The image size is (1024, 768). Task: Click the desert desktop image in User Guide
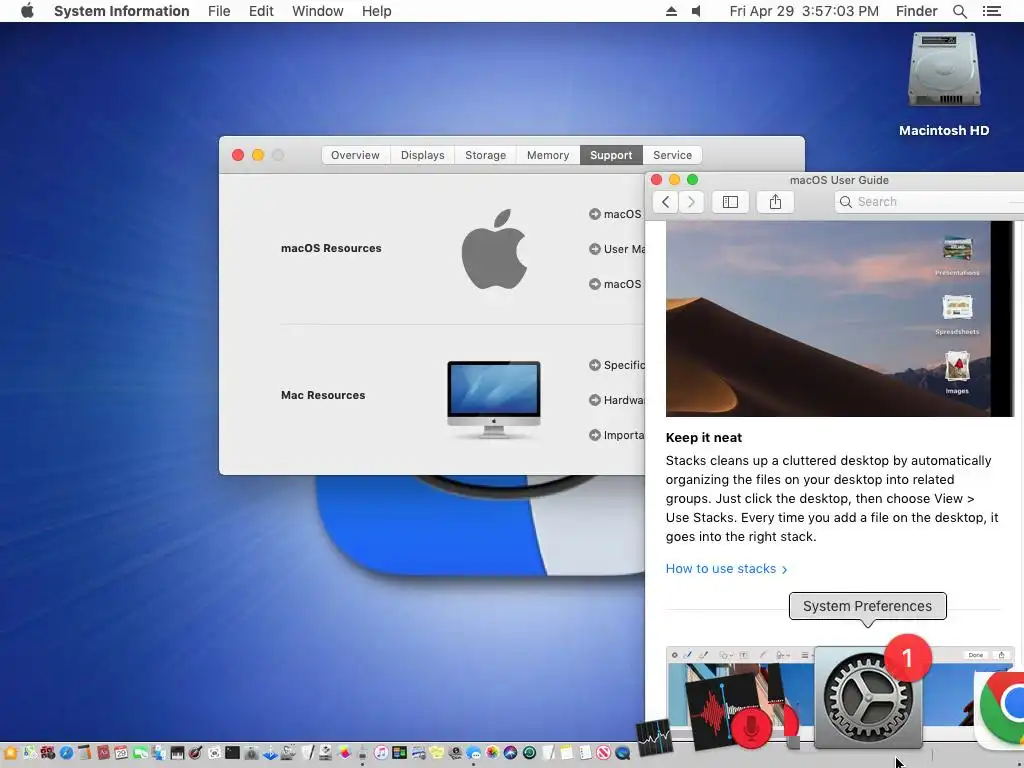pyautogui.click(x=839, y=319)
